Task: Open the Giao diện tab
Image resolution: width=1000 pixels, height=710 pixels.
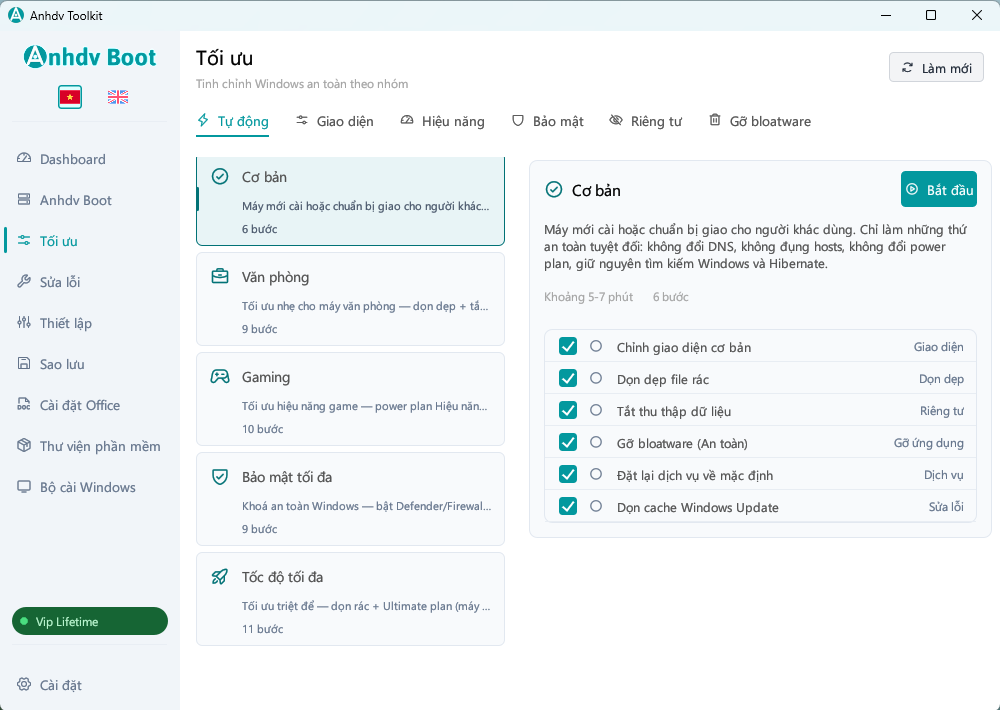Action: click(x=334, y=121)
